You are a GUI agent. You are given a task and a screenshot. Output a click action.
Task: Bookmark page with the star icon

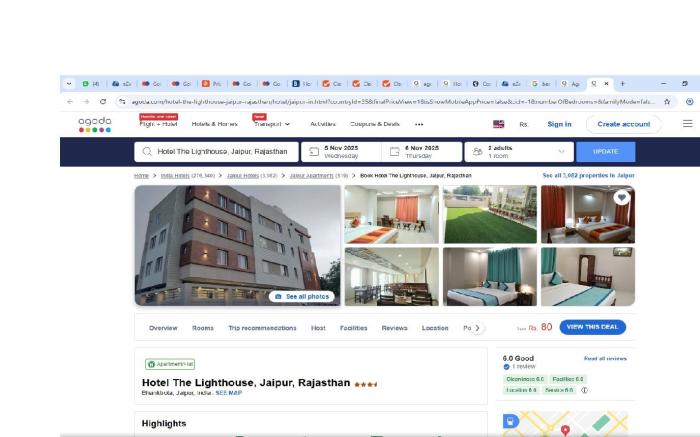click(667, 101)
